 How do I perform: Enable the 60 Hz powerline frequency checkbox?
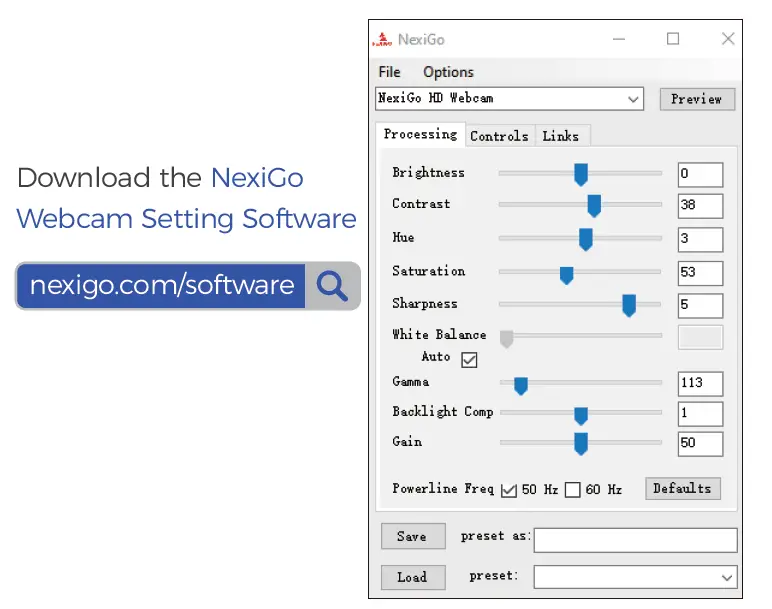(573, 490)
